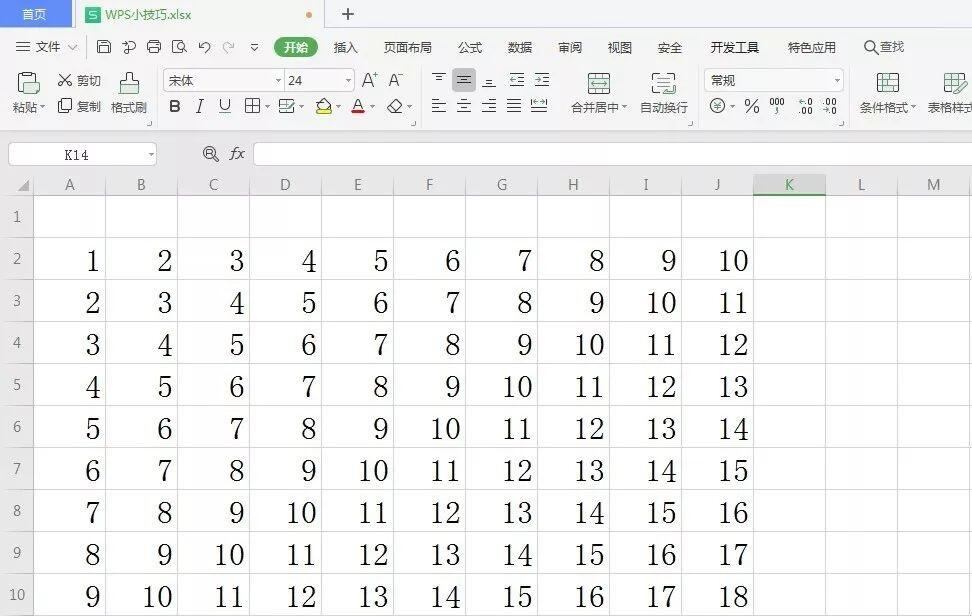The width and height of the screenshot is (972, 616).
Task: Toggle 自动换行 wrap text
Action: coord(664,92)
